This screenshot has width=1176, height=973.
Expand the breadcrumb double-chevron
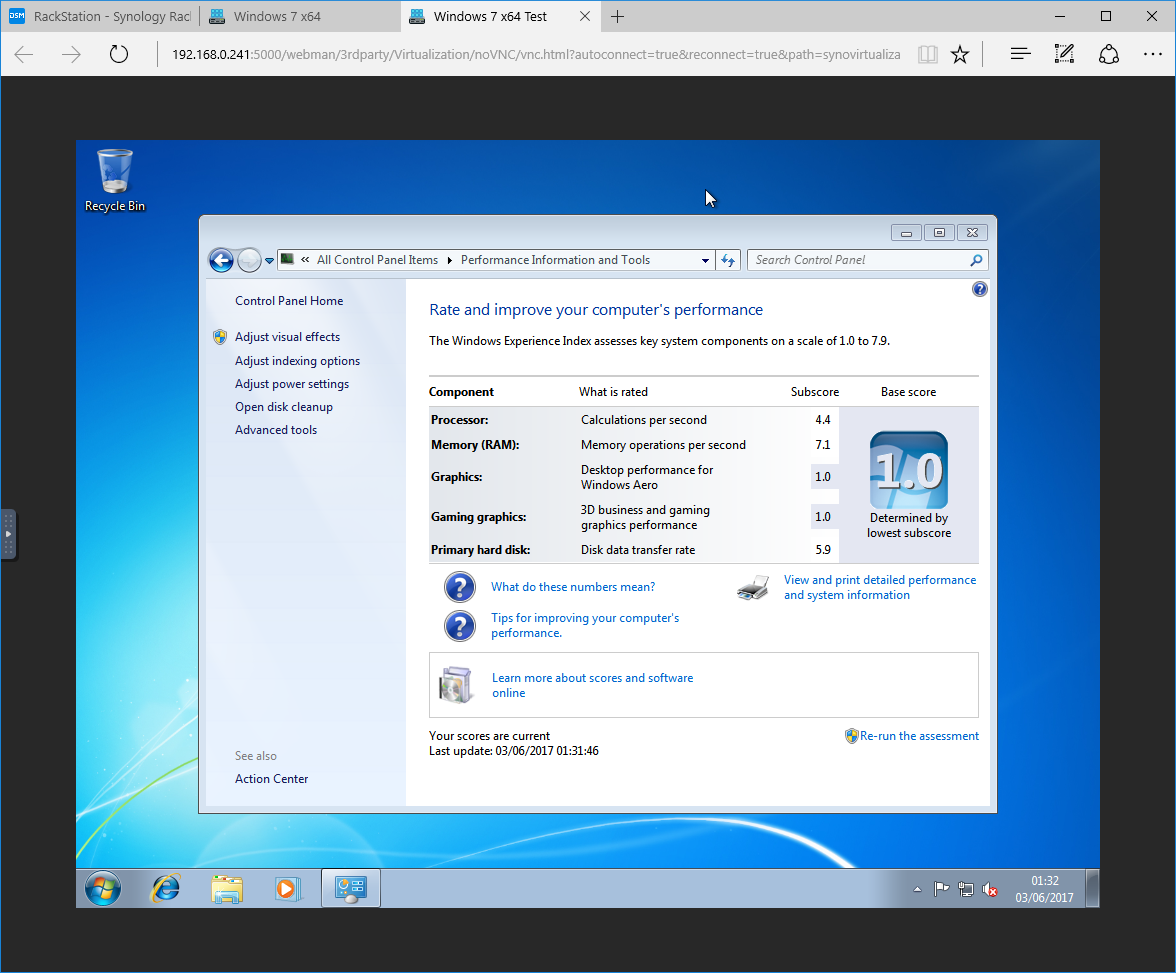point(305,260)
